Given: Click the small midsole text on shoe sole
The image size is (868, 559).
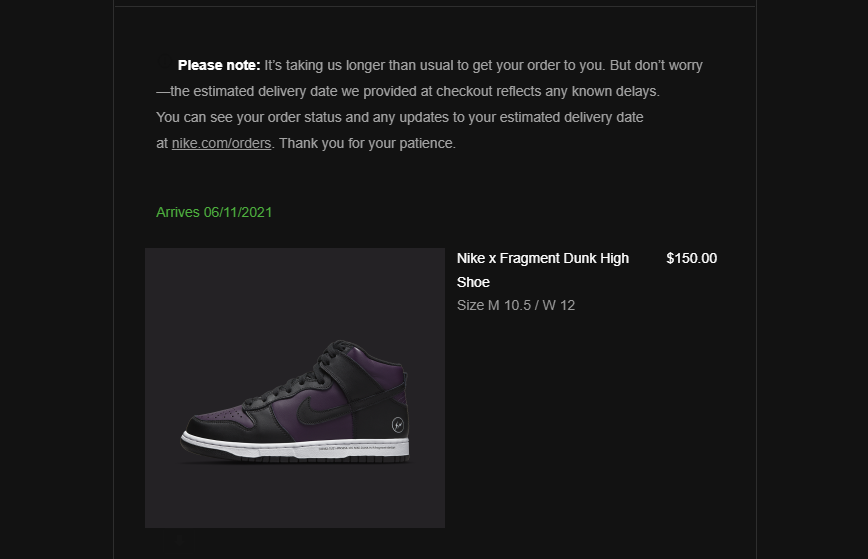Looking at the screenshot, I should (357, 447).
